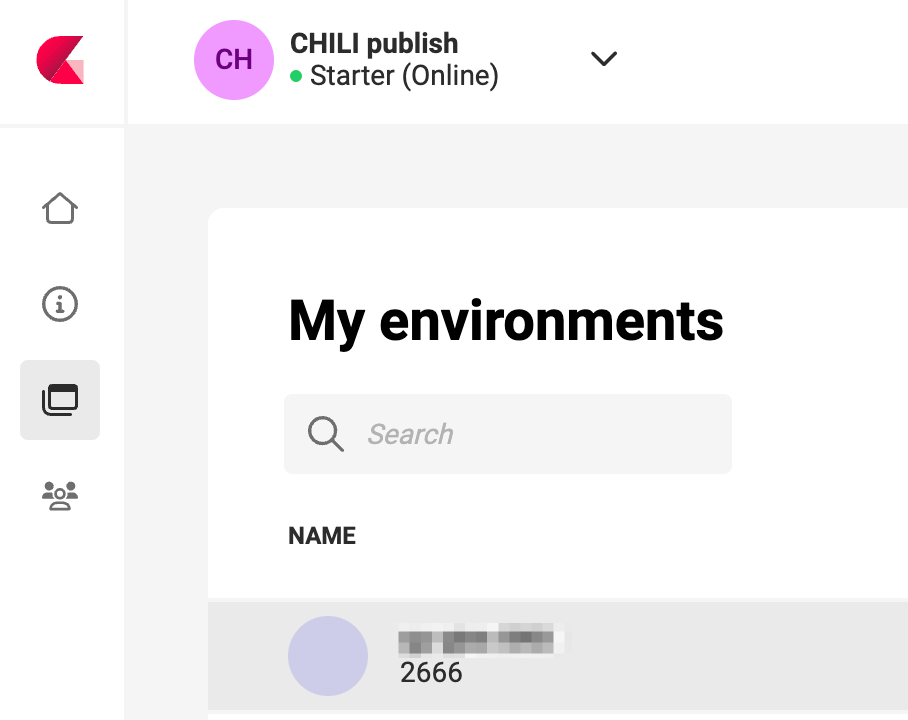This screenshot has width=908, height=720.
Task: Open the info section in sidebar
Action: point(60,304)
